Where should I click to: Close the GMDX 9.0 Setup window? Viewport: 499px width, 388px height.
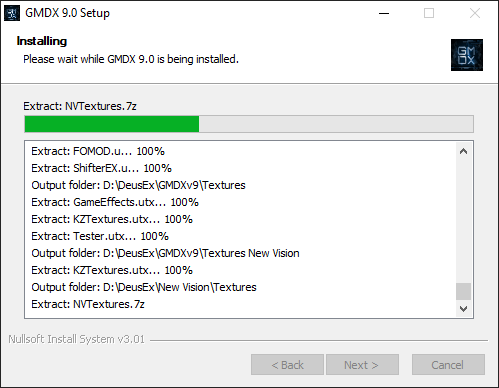(x=475, y=13)
